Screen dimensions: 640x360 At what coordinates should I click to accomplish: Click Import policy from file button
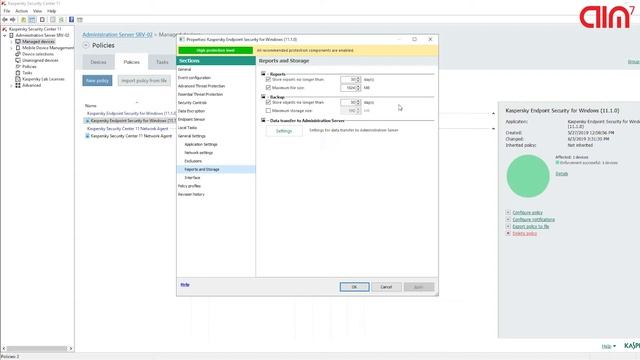[144, 80]
